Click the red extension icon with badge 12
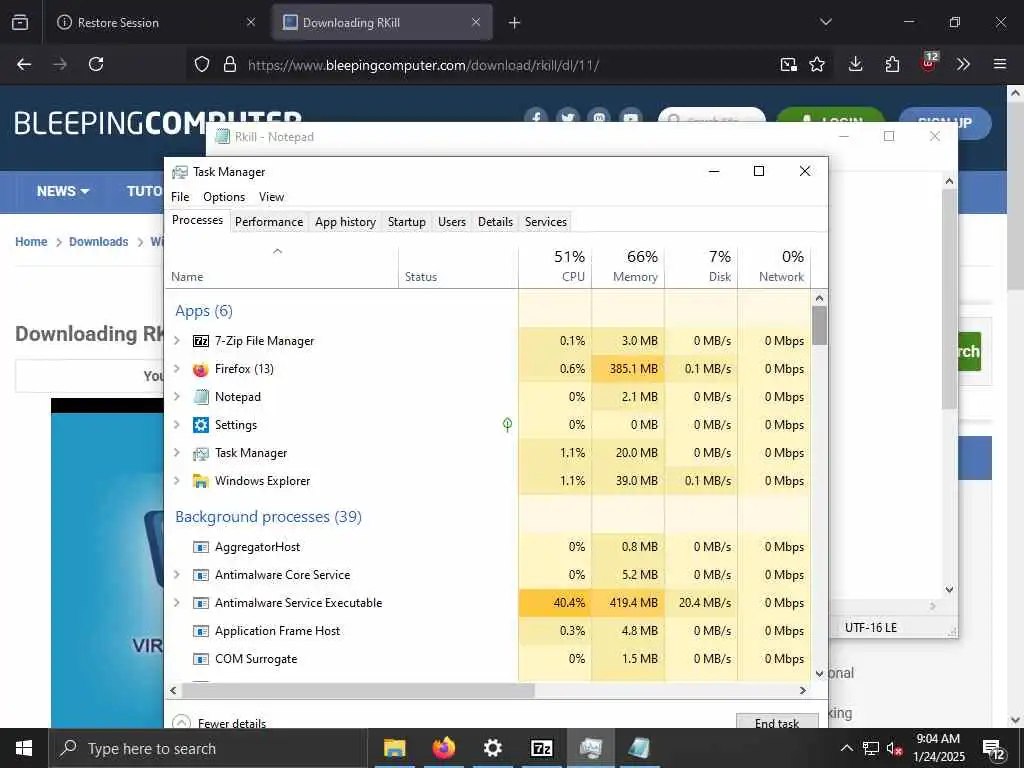 click(x=929, y=63)
